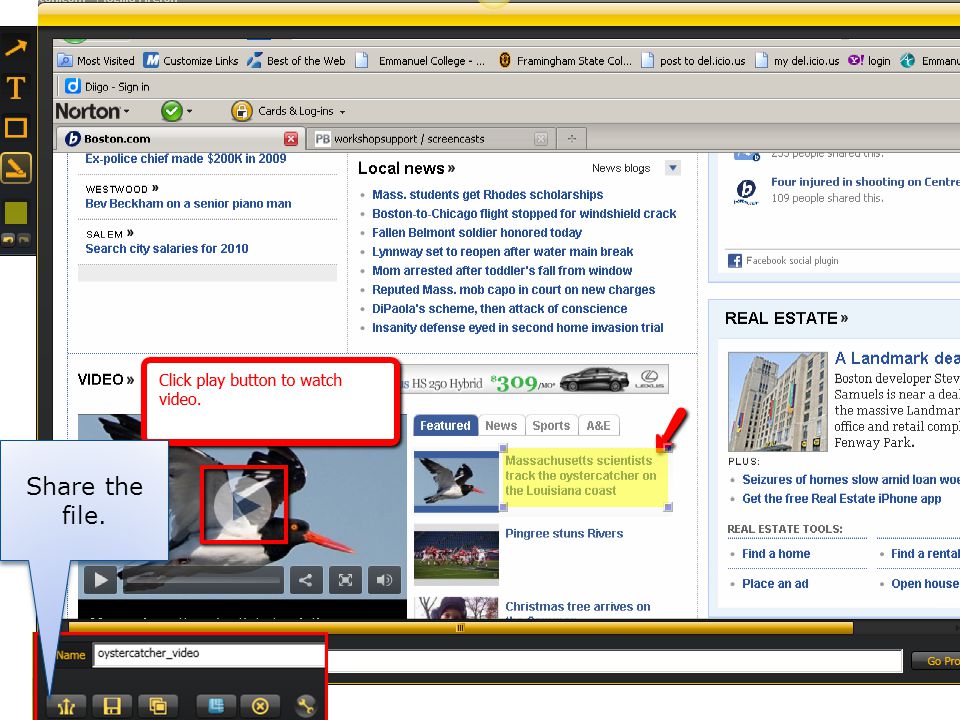Click the redo arrow in Jing toolbar
960x720 pixels.
tap(23, 239)
